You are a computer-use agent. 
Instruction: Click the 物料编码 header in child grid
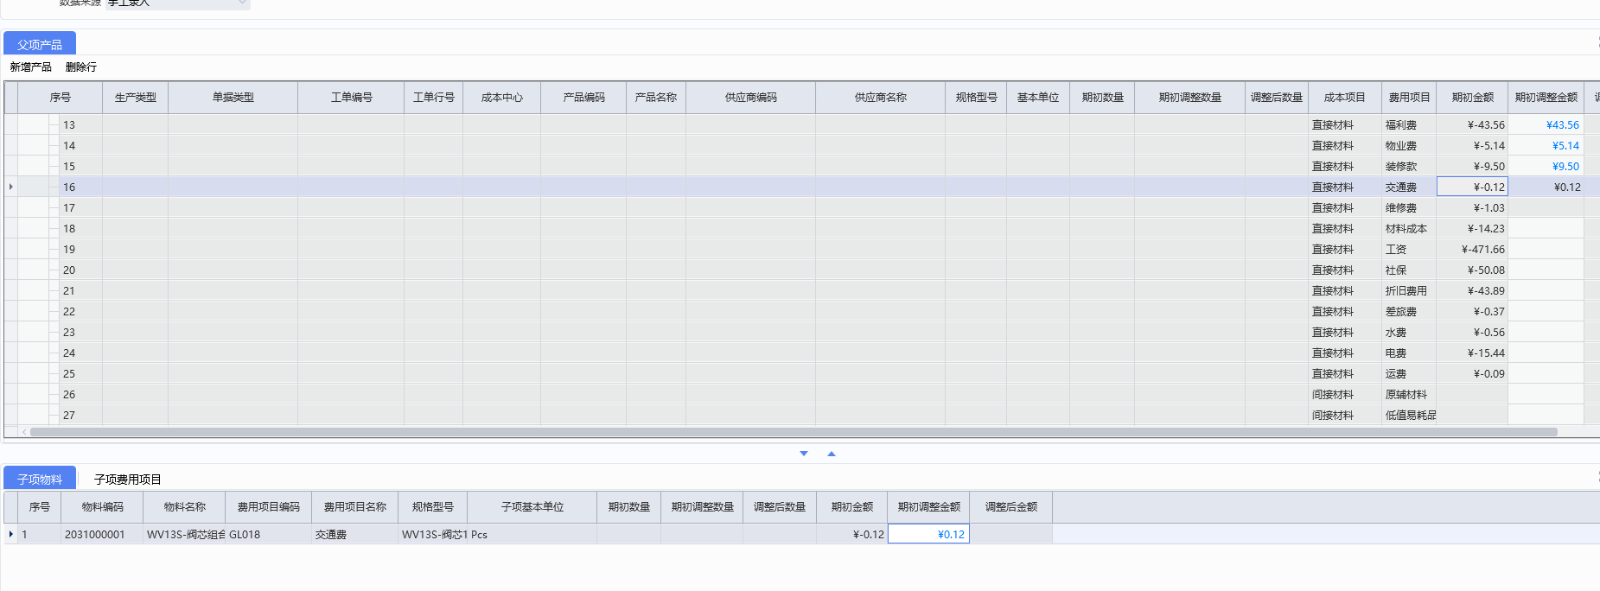(x=102, y=507)
